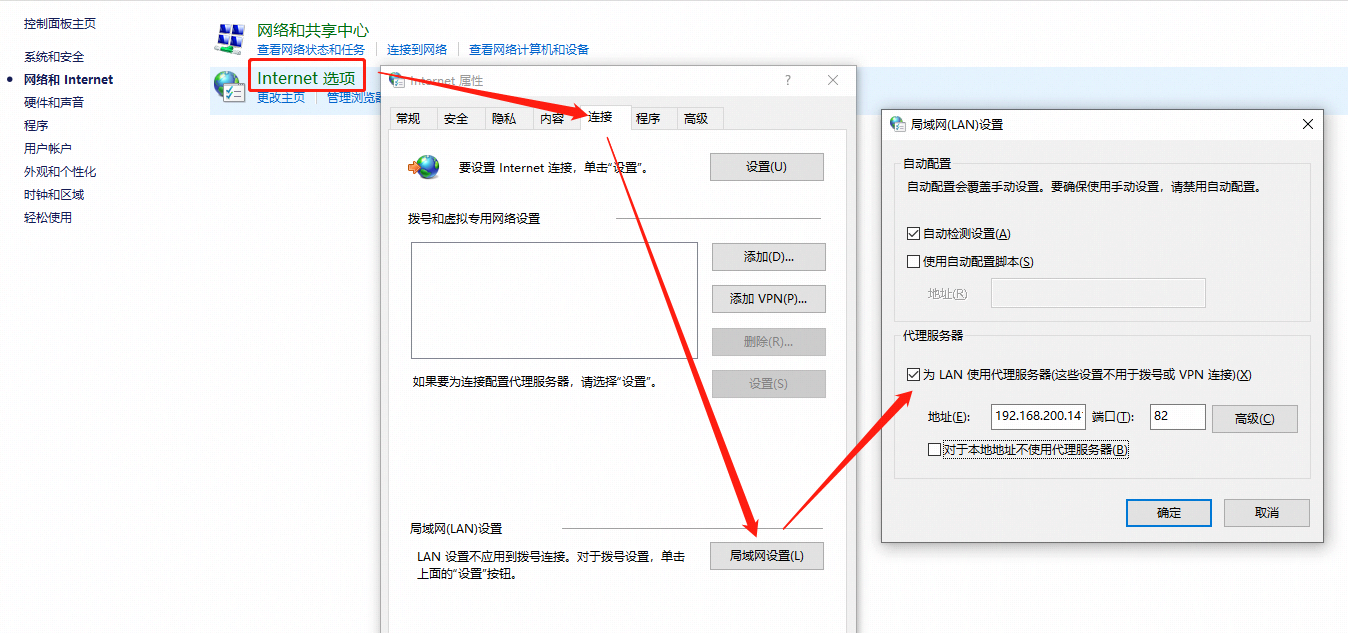Click the proxy 端口 input field showing 82

click(1177, 416)
